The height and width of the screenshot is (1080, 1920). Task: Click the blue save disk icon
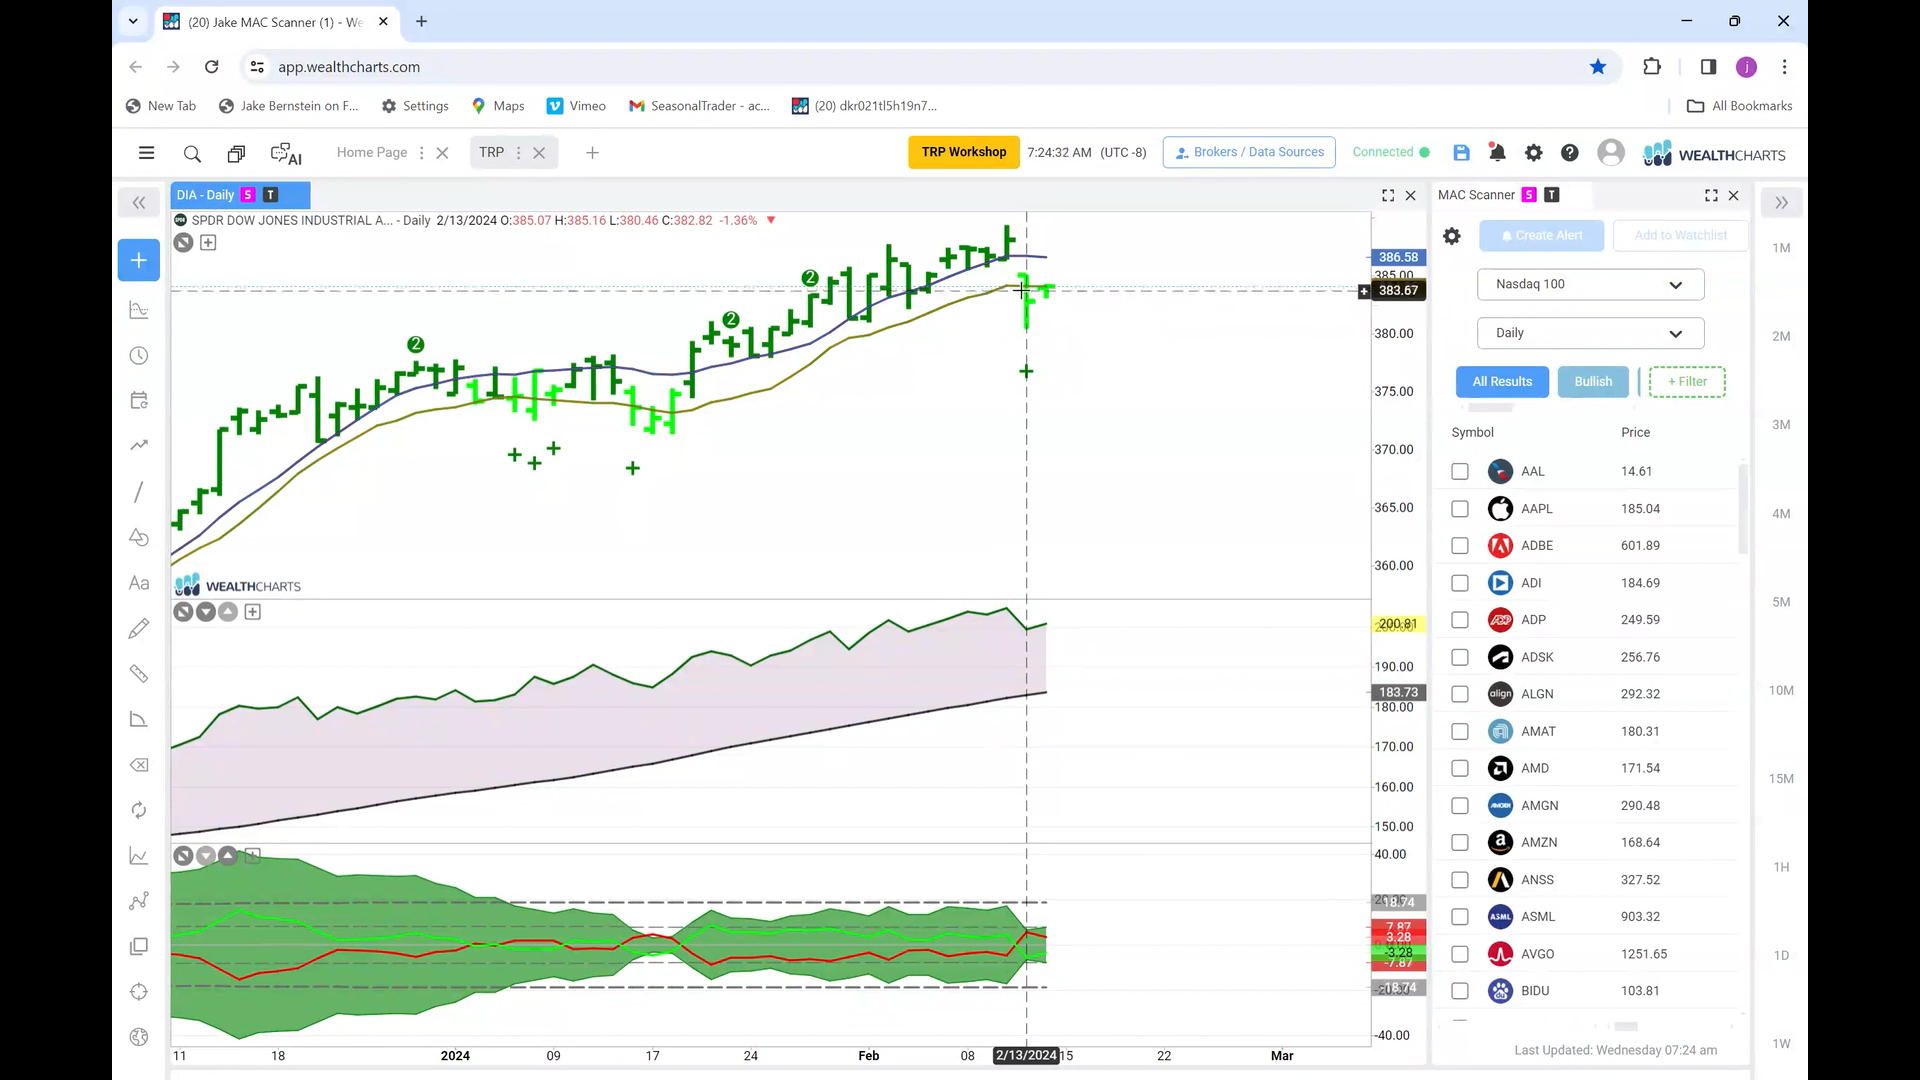pyautogui.click(x=1461, y=152)
